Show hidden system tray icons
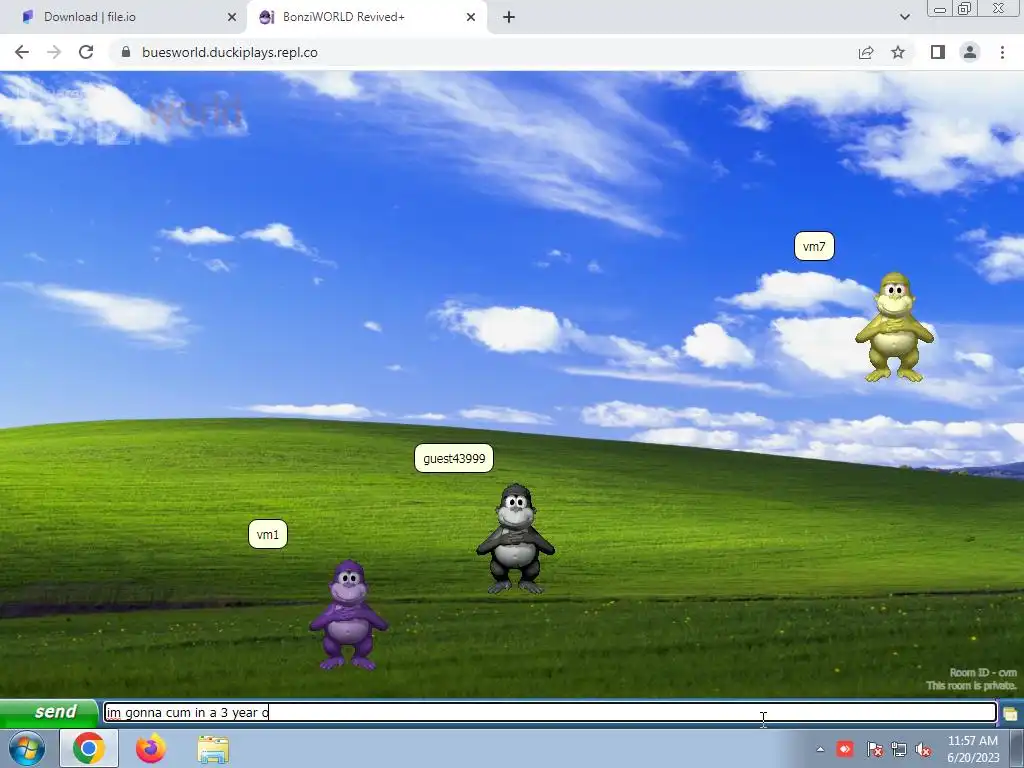The width and height of the screenshot is (1024, 768). click(x=820, y=749)
